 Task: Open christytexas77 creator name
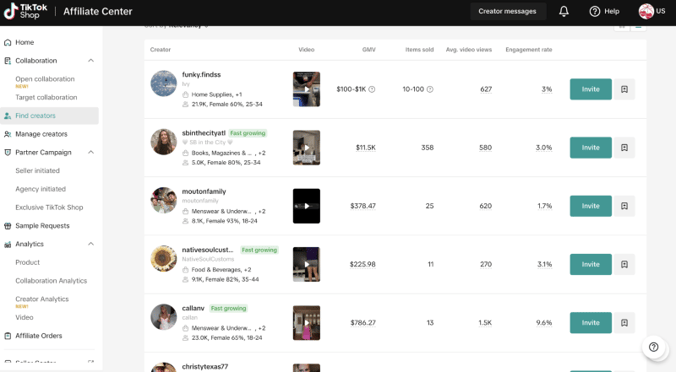click(205, 367)
